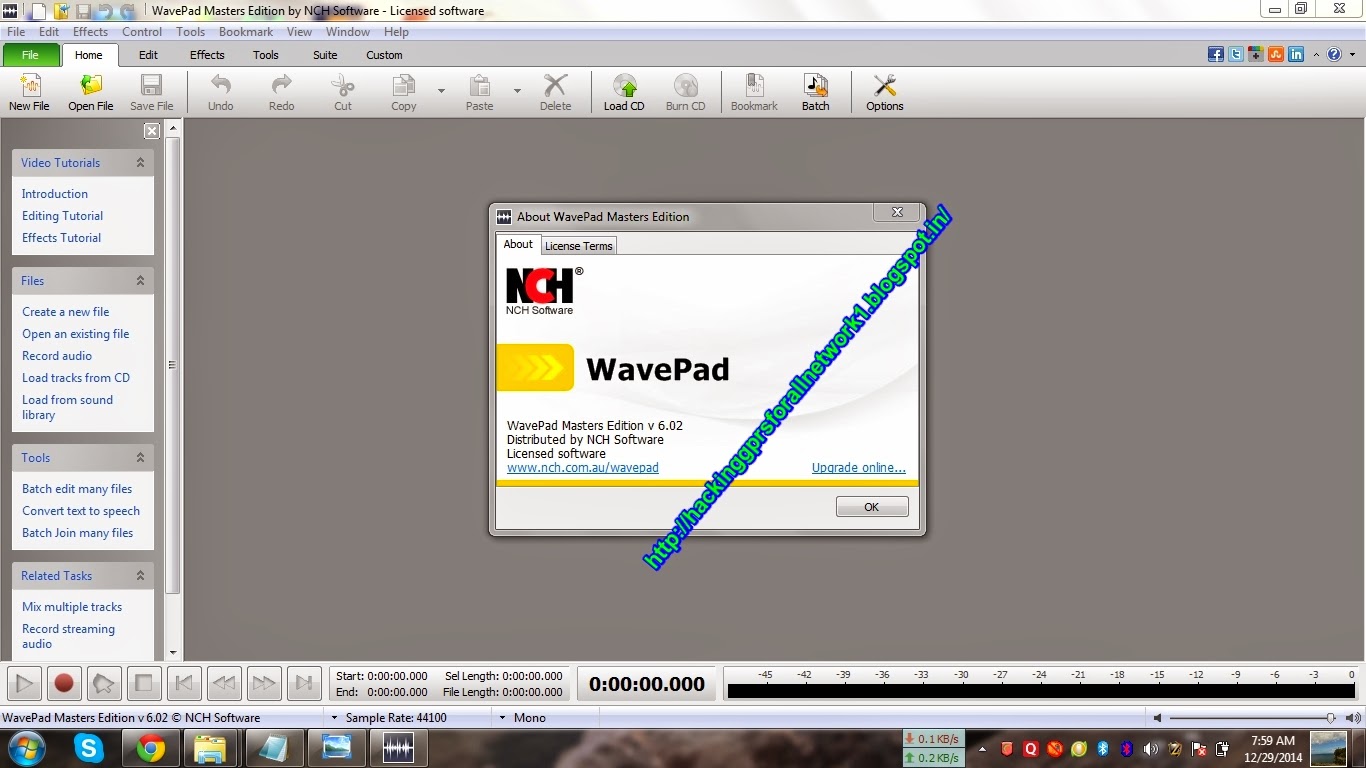Click the green File tab
Viewport: 1366px width, 768px height.
pos(30,55)
